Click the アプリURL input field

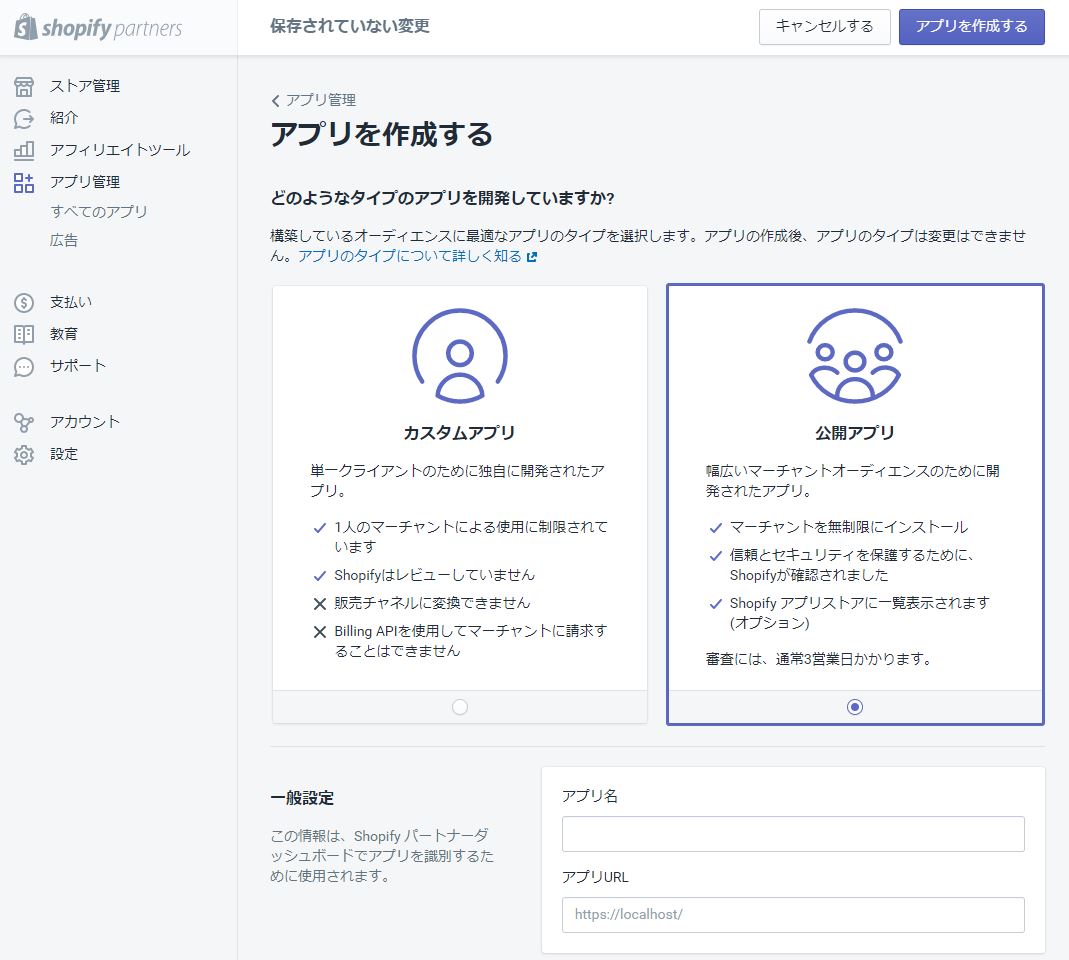click(792, 915)
